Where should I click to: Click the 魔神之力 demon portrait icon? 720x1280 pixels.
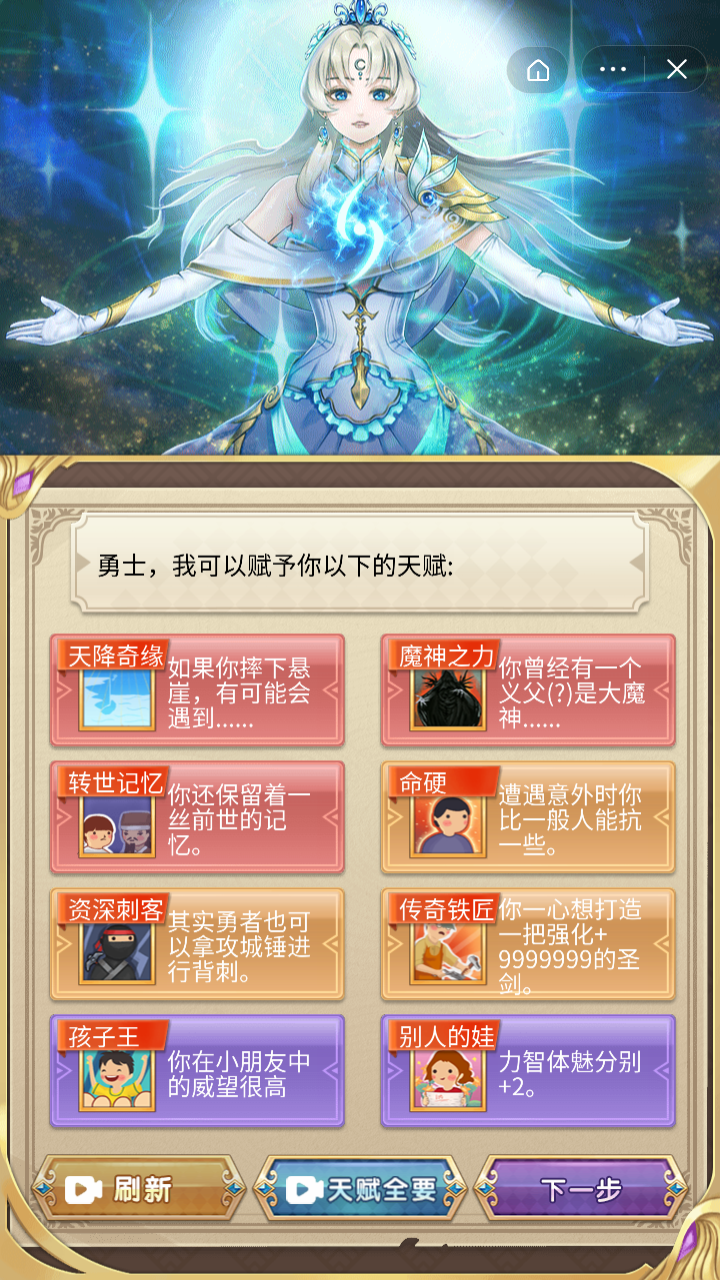pyautogui.click(x=448, y=697)
